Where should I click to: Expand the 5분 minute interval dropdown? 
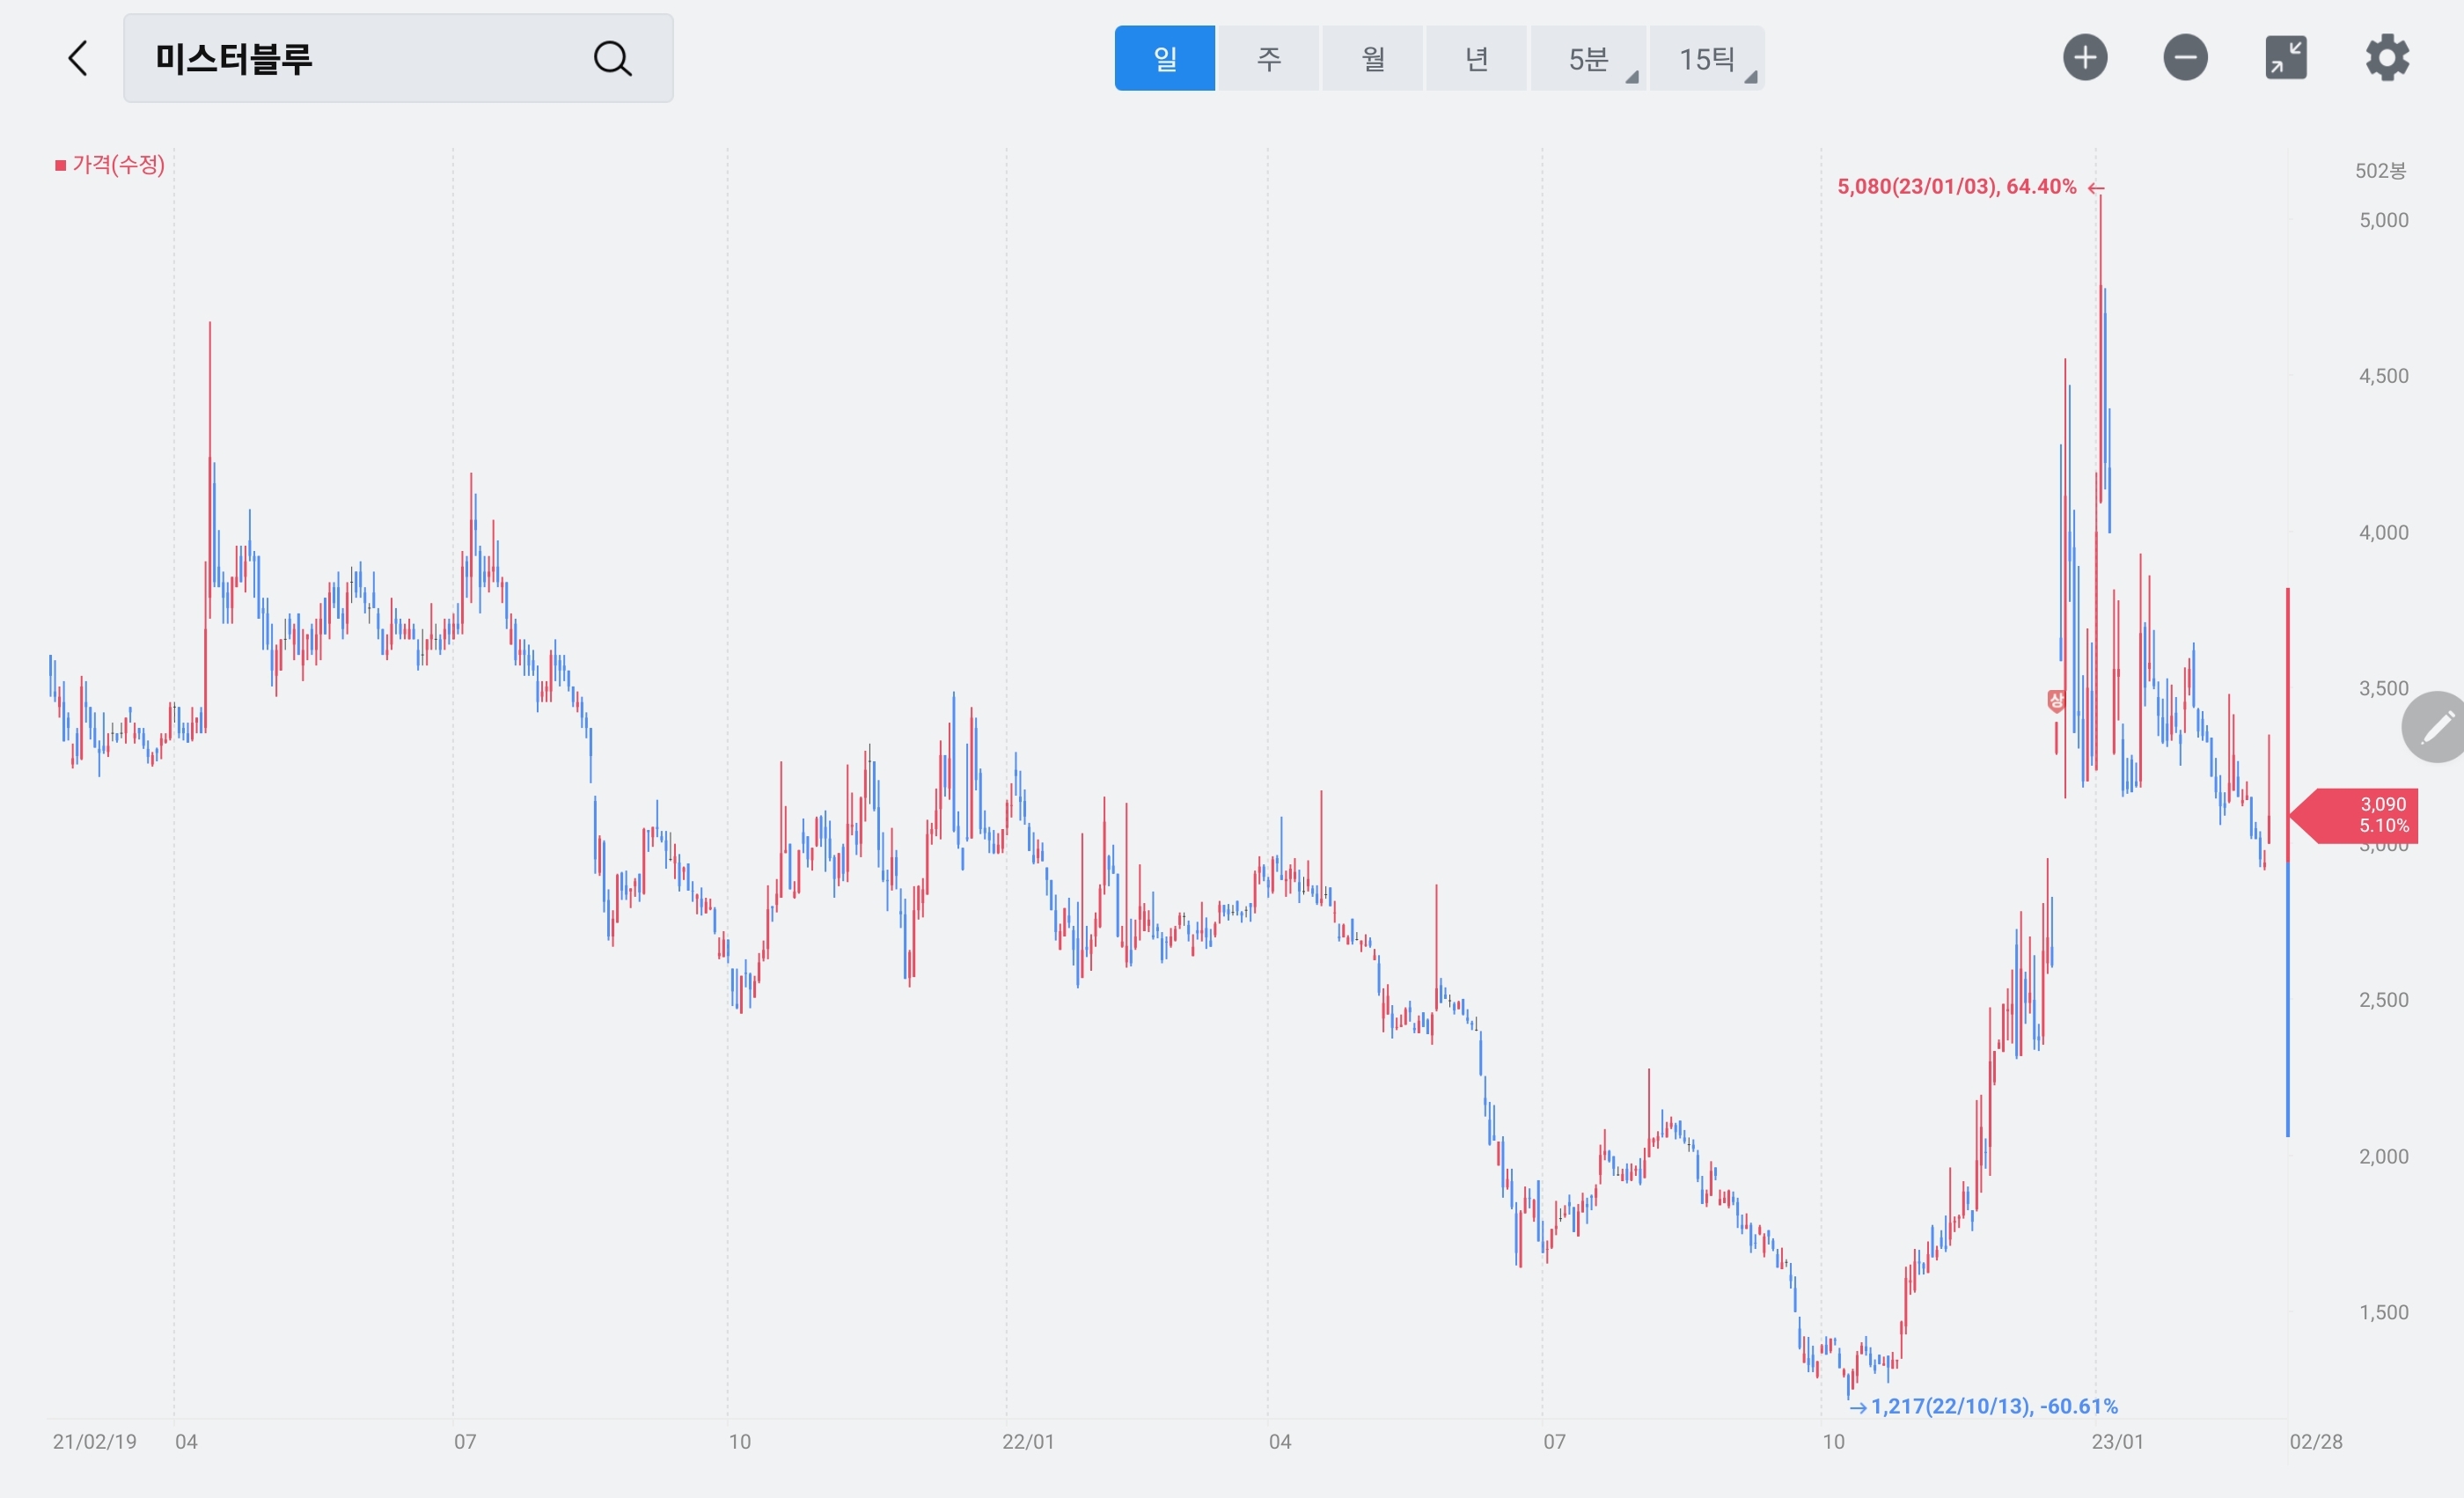pyautogui.click(x=1589, y=58)
